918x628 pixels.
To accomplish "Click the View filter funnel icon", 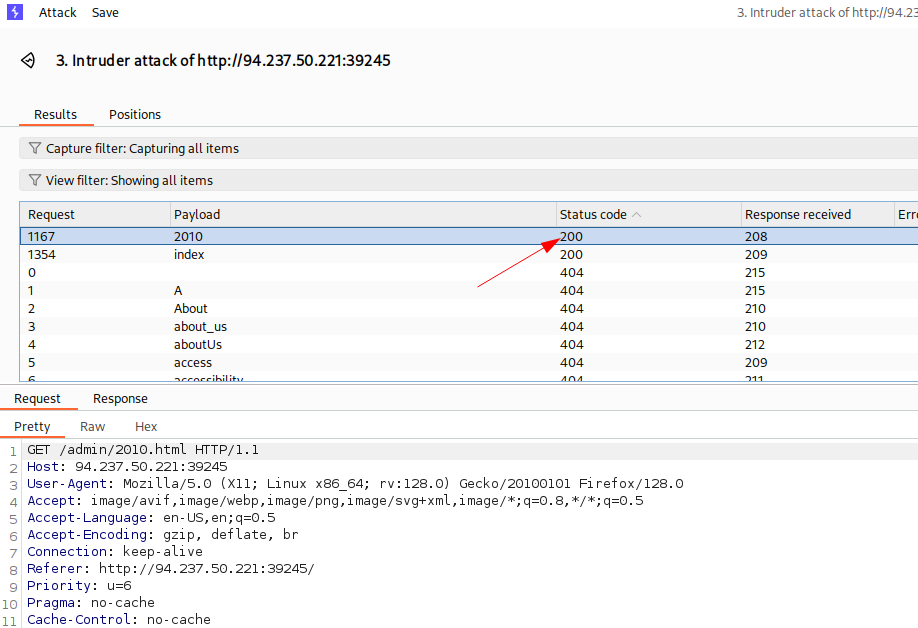I will (x=35, y=181).
